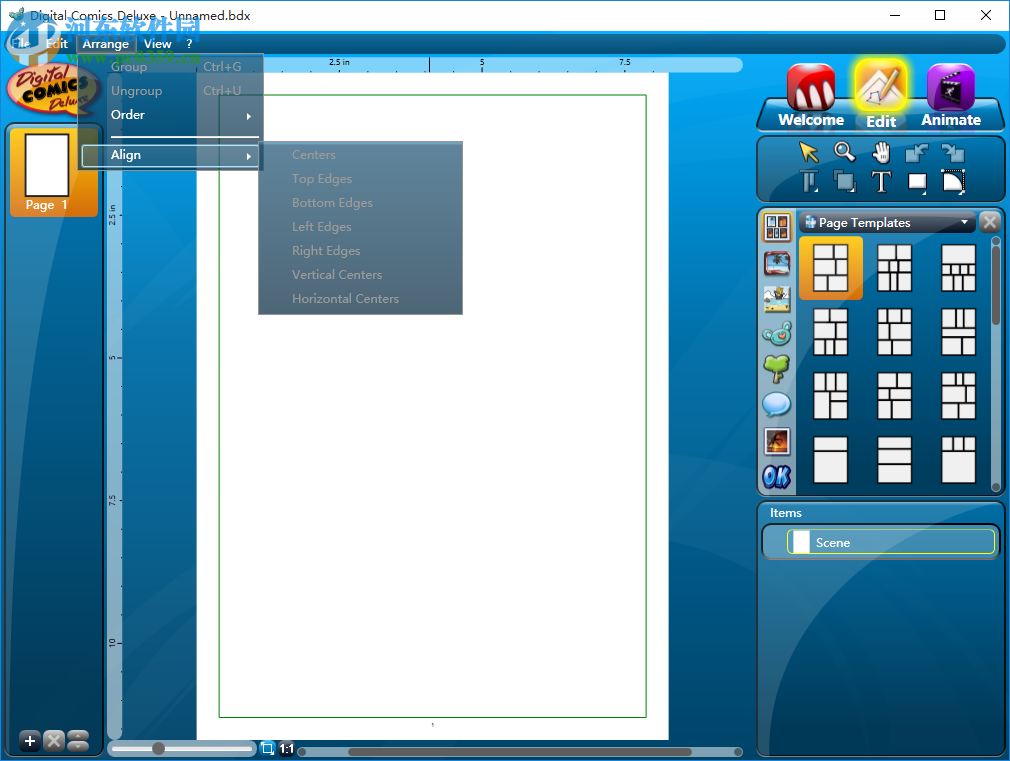Open the speech bubble category

pos(777,405)
